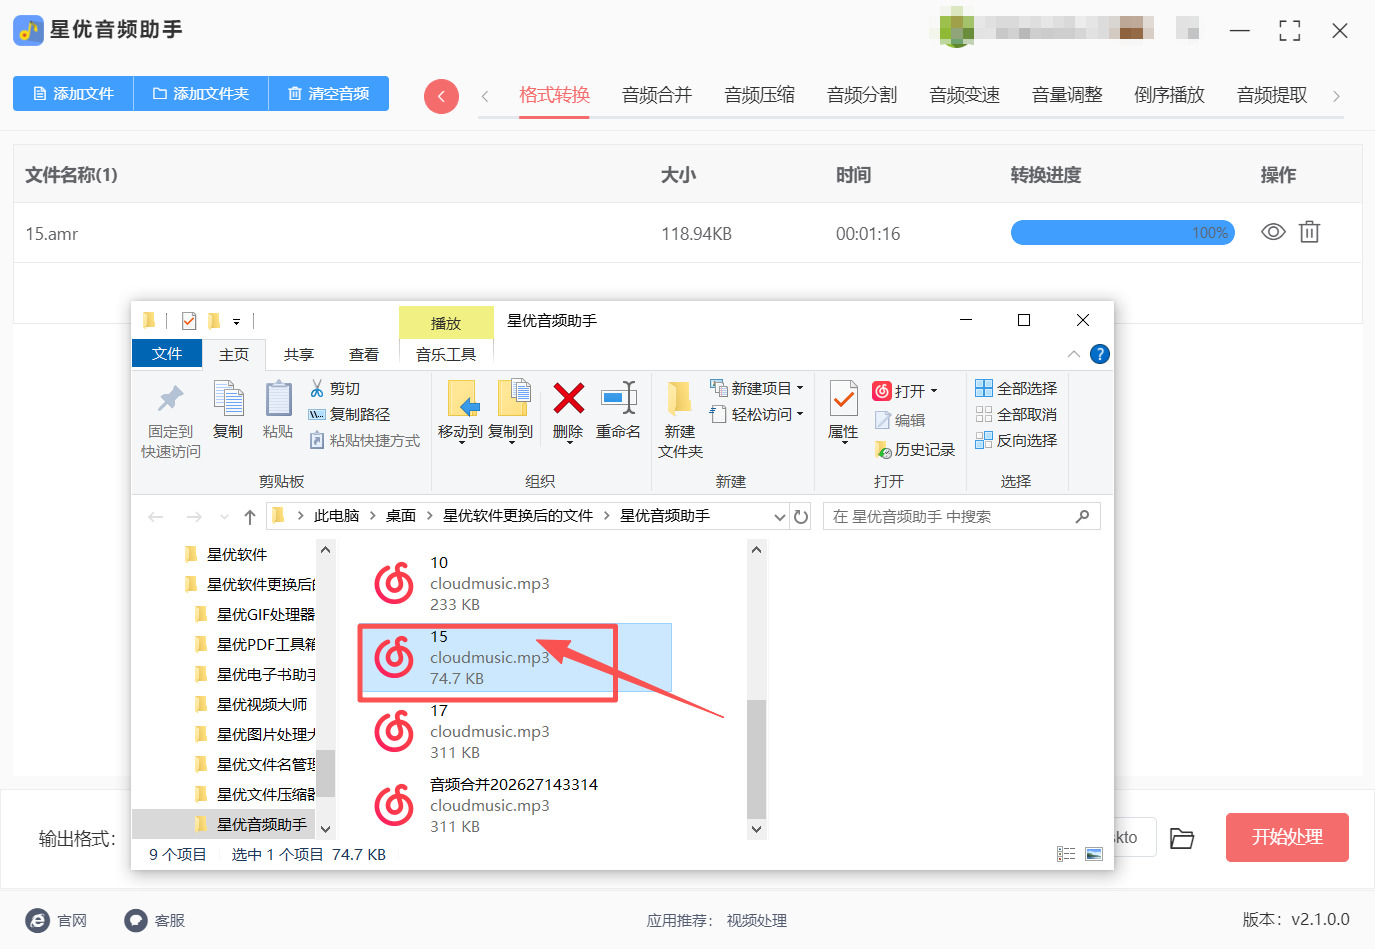Click Cut in the clipboard group

pos(335,388)
